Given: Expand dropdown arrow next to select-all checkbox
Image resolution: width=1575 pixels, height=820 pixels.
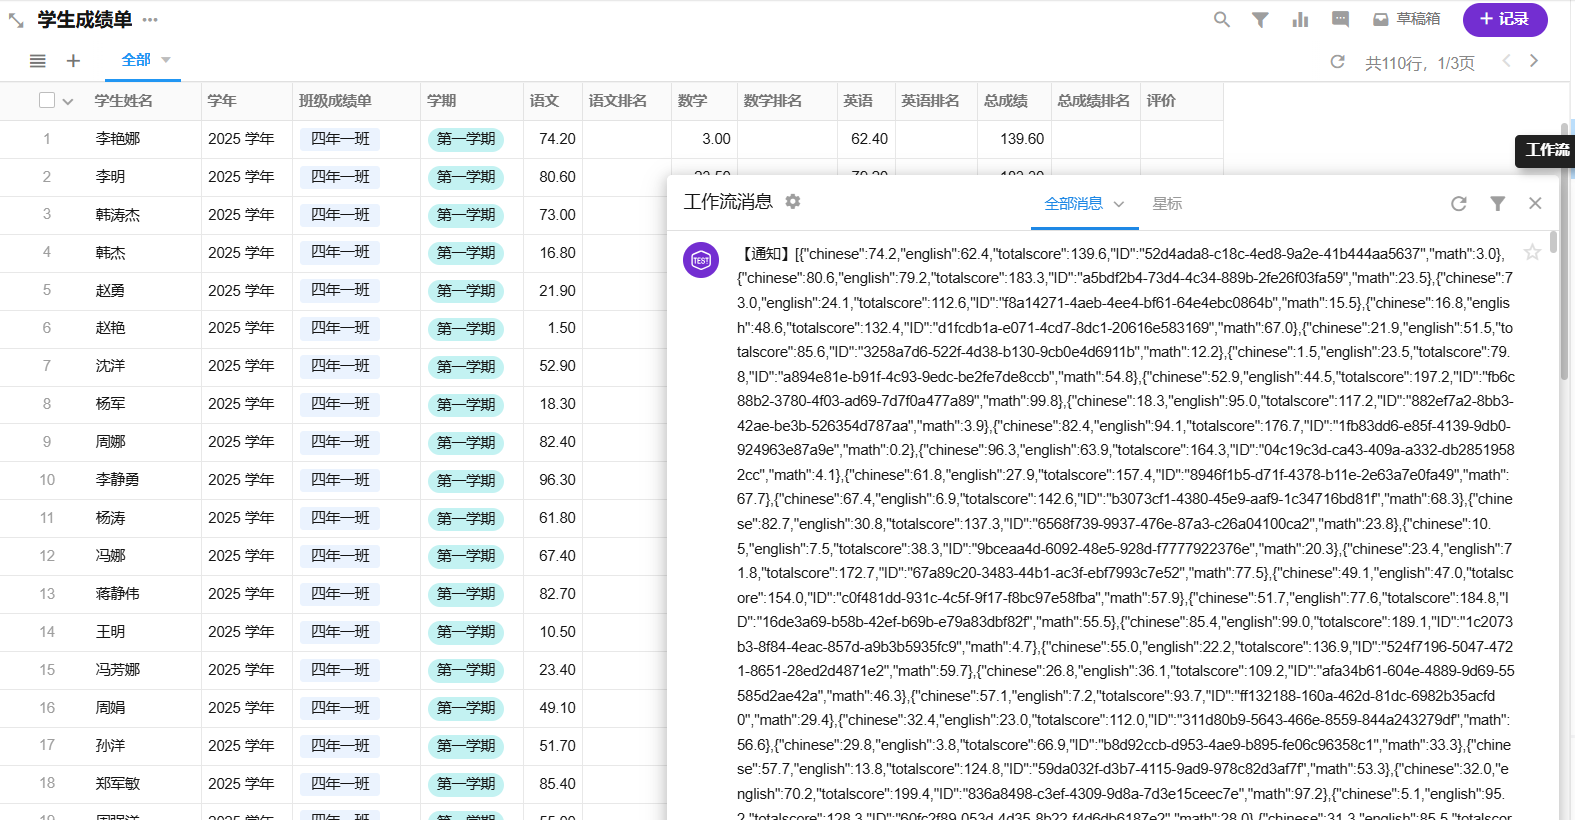Looking at the screenshot, I should click(x=68, y=101).
